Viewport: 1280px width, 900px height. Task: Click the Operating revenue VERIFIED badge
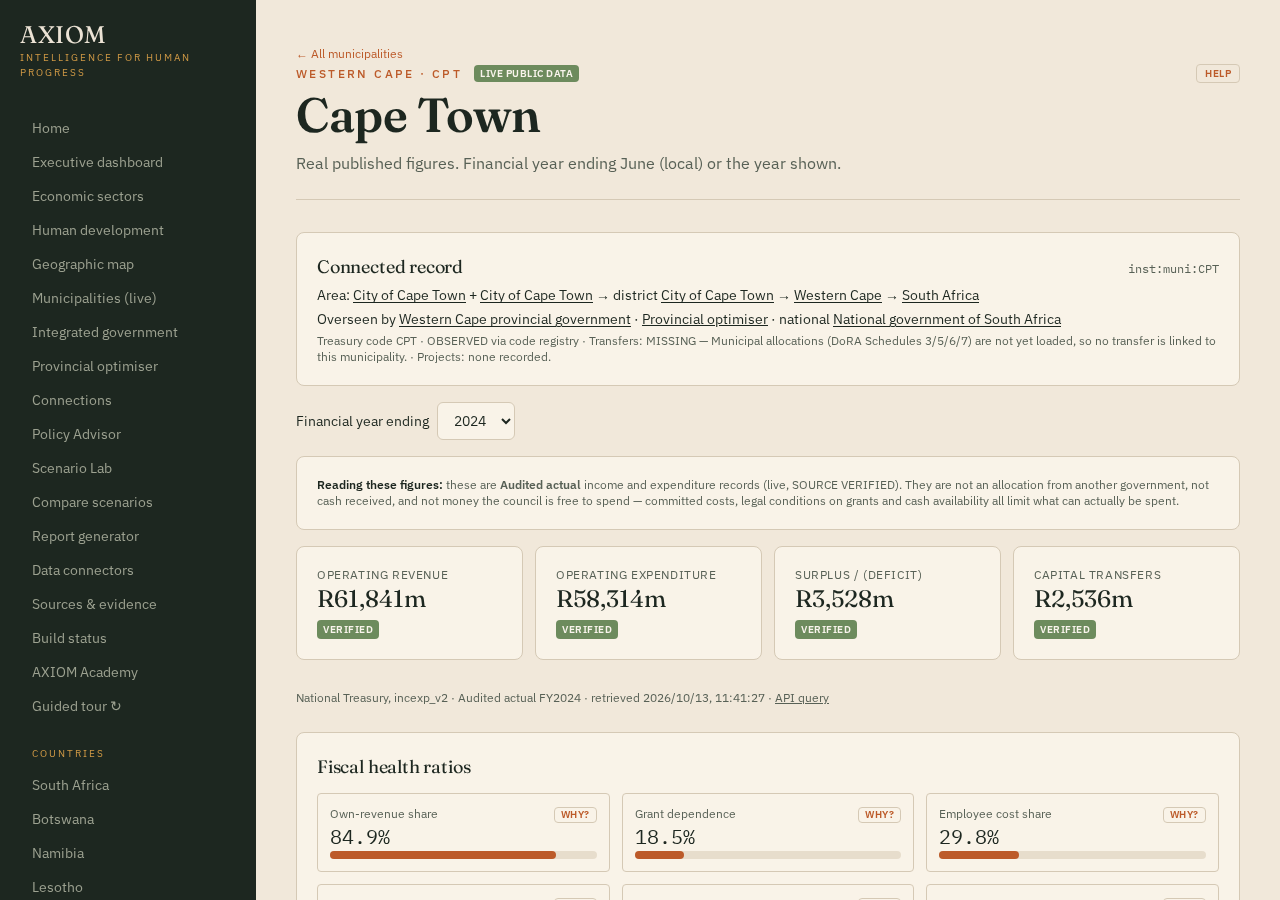[348, 630]
